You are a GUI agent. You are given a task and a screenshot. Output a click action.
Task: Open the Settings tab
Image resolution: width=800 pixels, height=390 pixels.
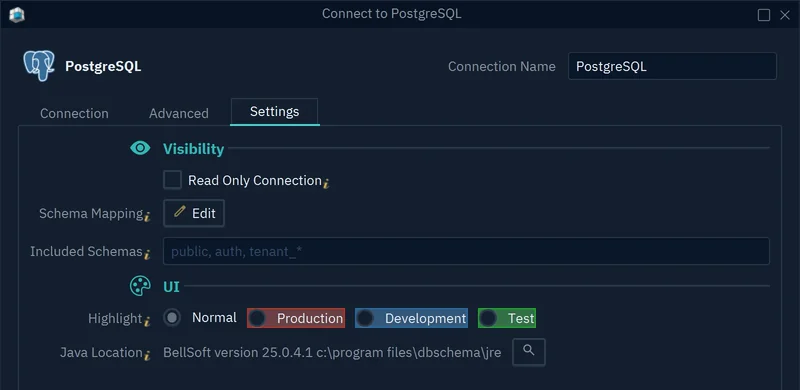[274, 112]
